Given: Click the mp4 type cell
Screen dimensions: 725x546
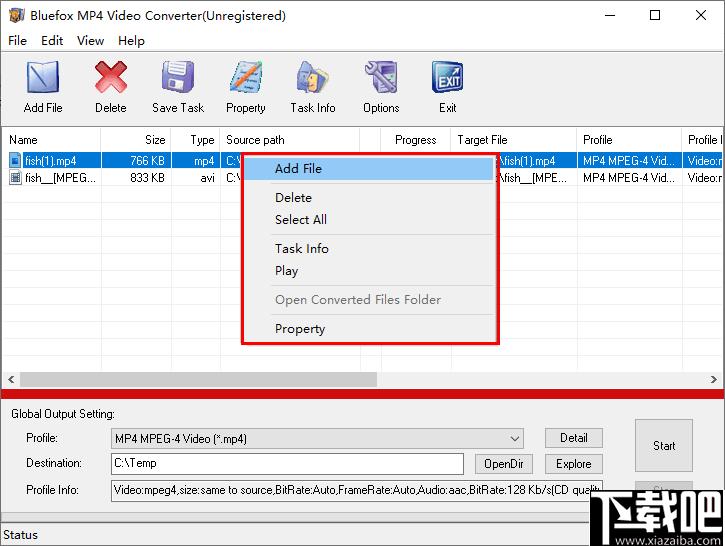Looking at the screenshot, I should pyautogui.click(x=204, y=161).
